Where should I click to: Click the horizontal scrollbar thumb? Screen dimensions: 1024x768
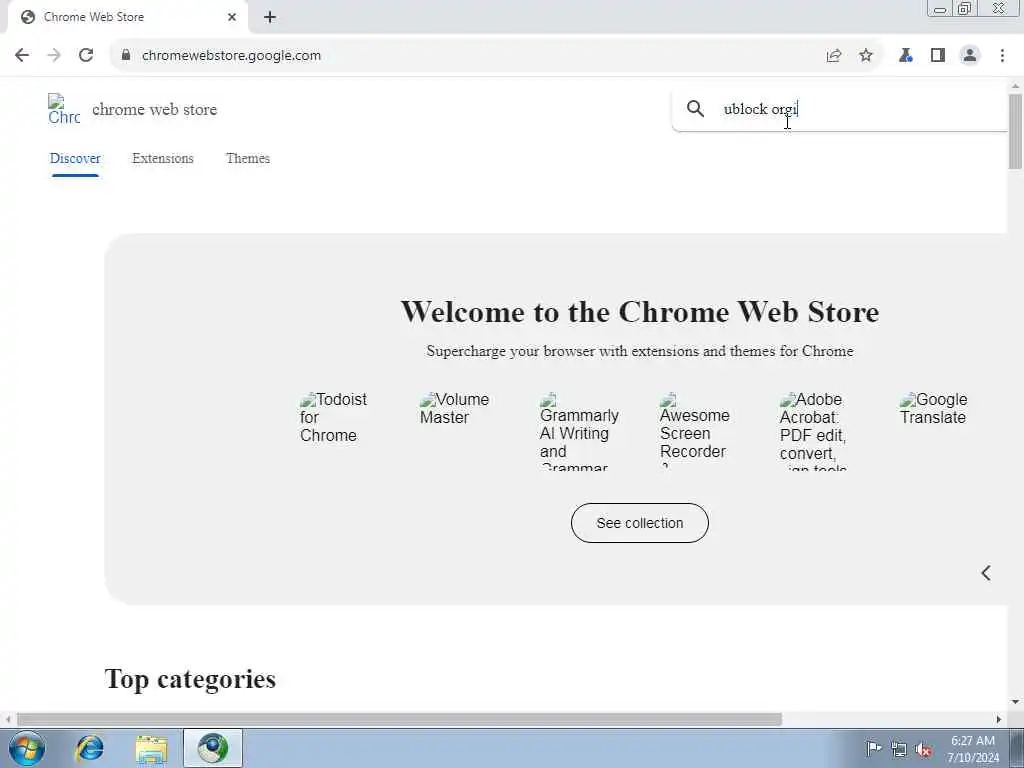399,720
